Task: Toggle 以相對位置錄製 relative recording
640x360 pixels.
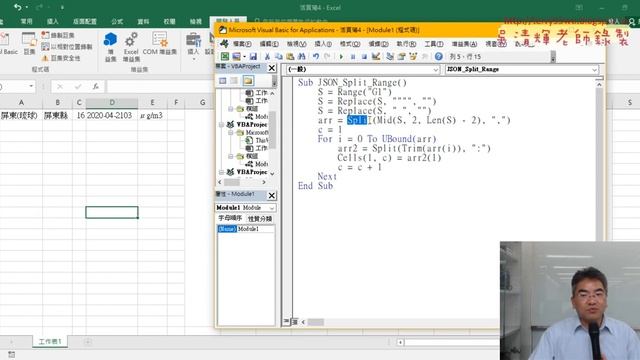Action: 67,47
